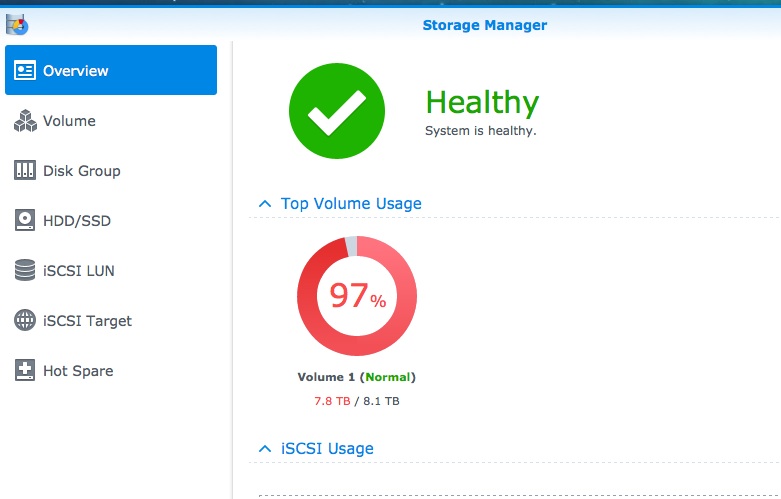
Task: Click the iSCSI Target globe icon
Action: click(x=24, y=320)
